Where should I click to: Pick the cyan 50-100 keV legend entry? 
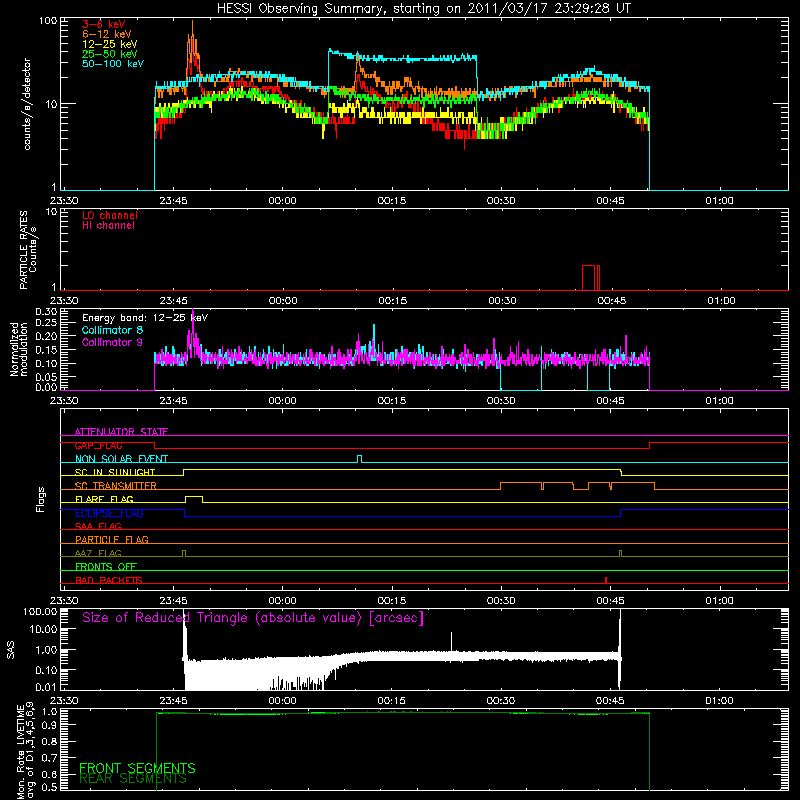[x=113, y=64]
